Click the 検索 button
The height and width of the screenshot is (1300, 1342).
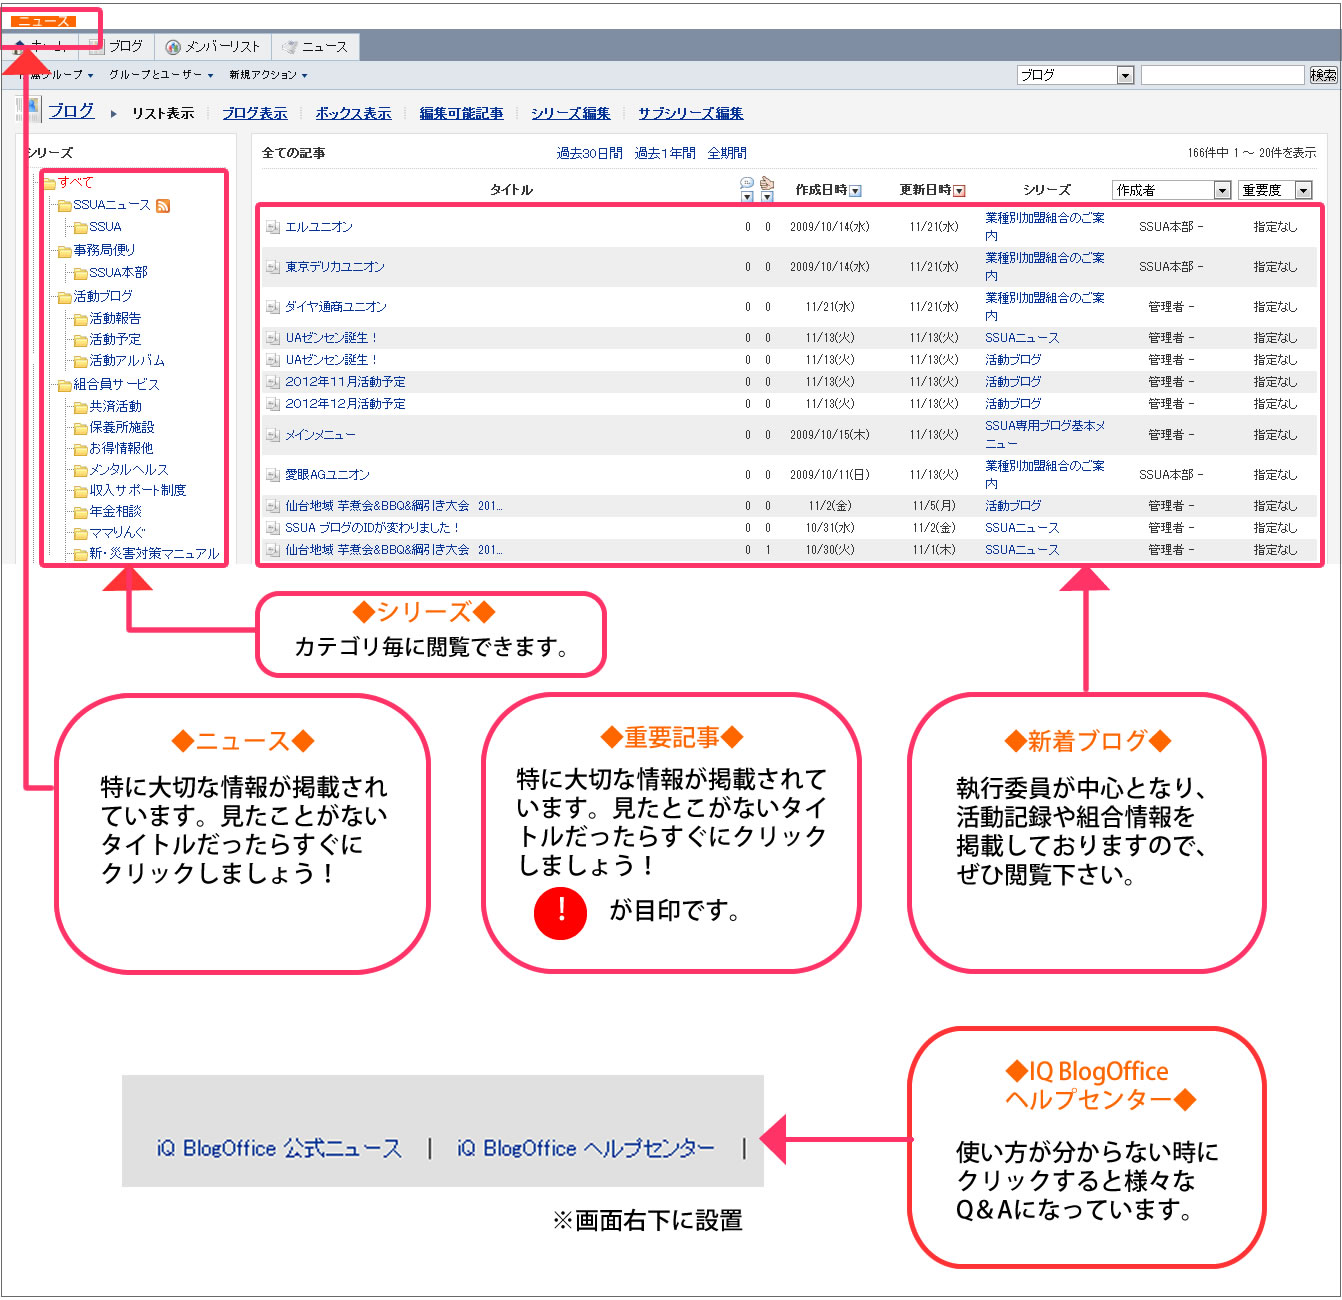[1323, 75]
